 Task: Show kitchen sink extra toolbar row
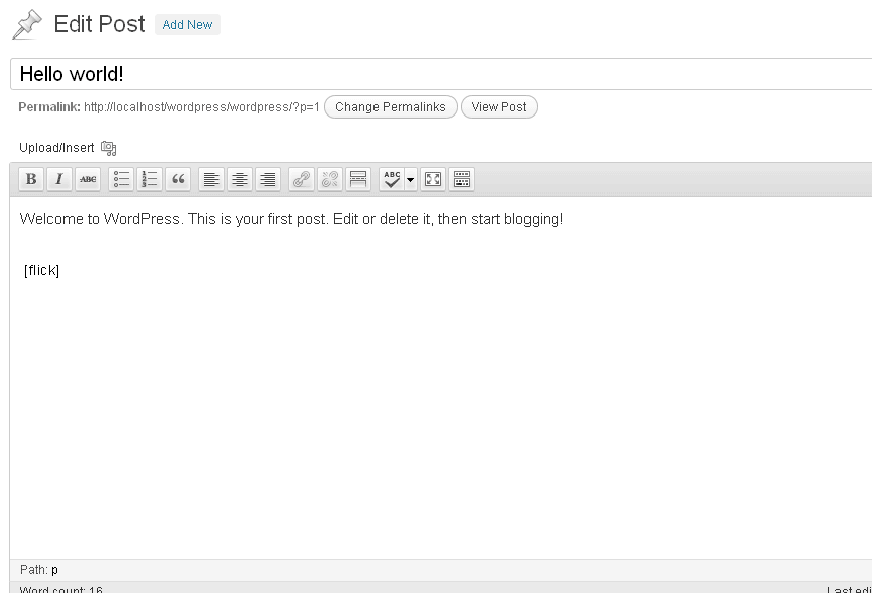(x=462, y=179)
